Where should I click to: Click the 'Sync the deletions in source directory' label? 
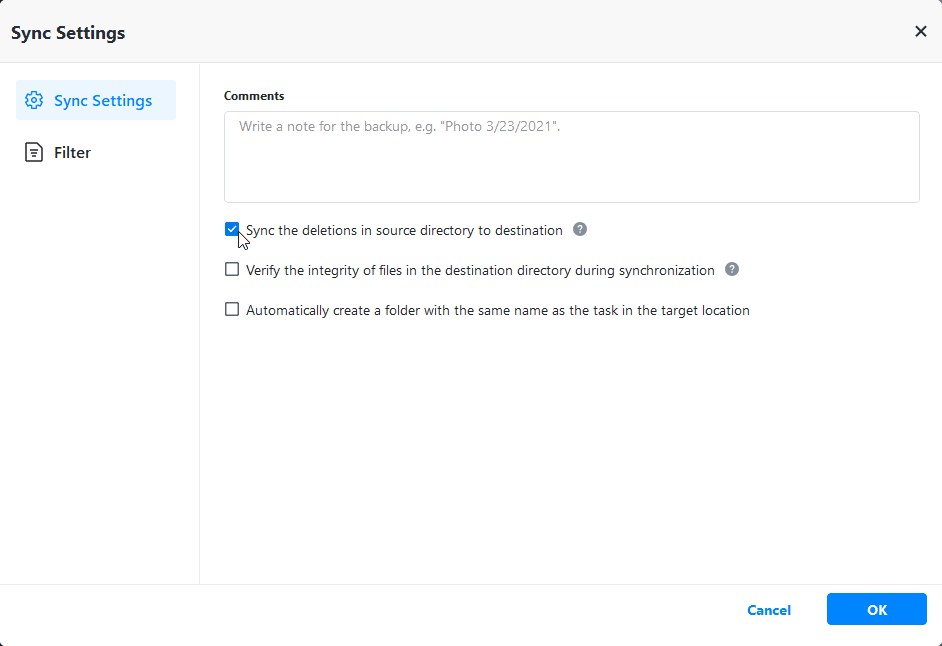(404, 230)
